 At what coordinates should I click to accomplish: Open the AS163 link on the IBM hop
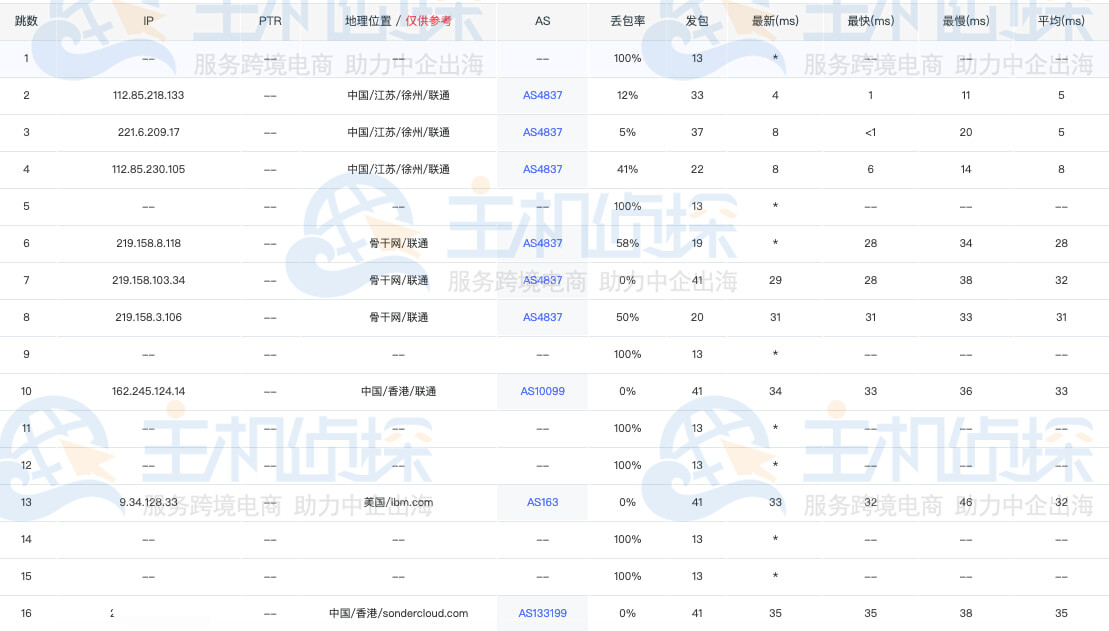(542, 502)
